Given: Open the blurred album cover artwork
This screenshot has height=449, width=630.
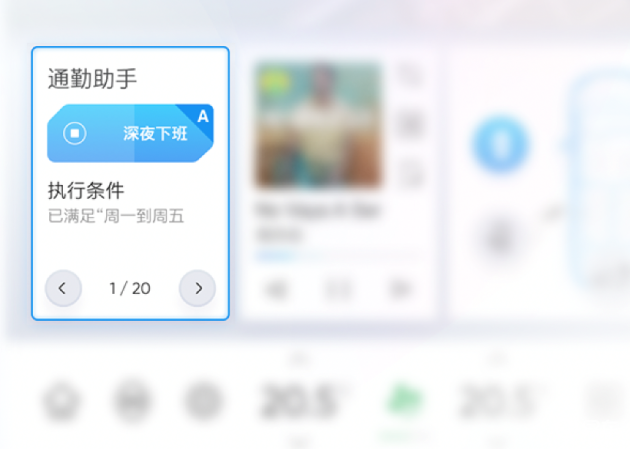Looking at the screenshot, I should pyautogui.click(x=318, y=124).
